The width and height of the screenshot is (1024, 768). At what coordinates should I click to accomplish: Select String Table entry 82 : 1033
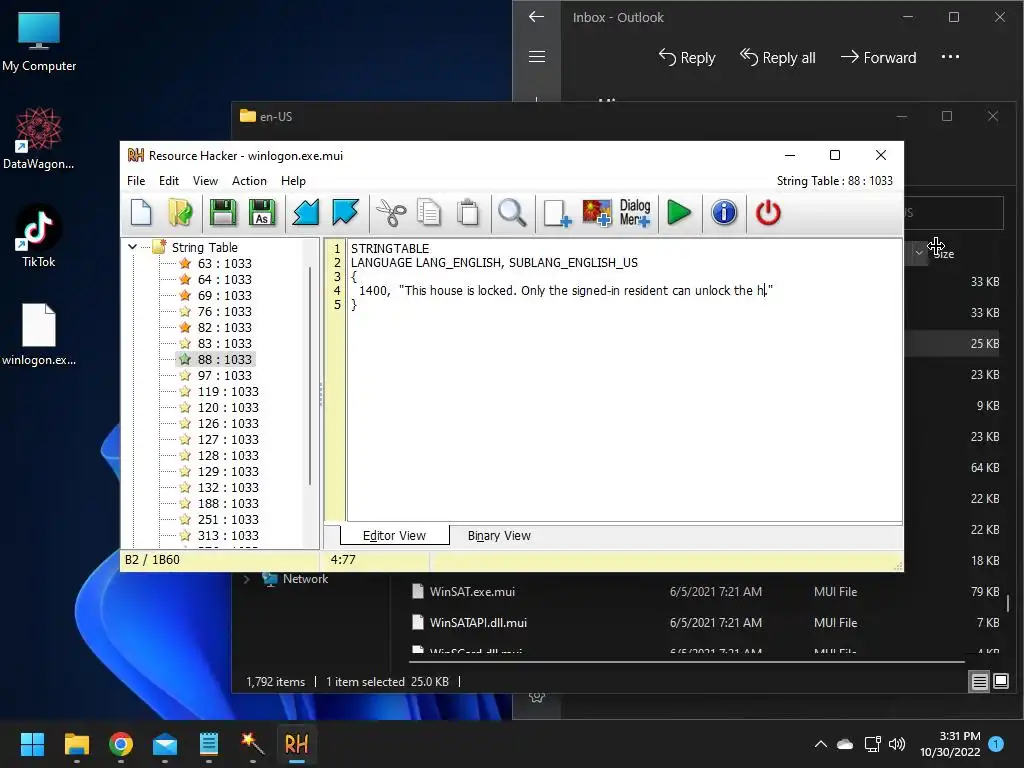224,327
